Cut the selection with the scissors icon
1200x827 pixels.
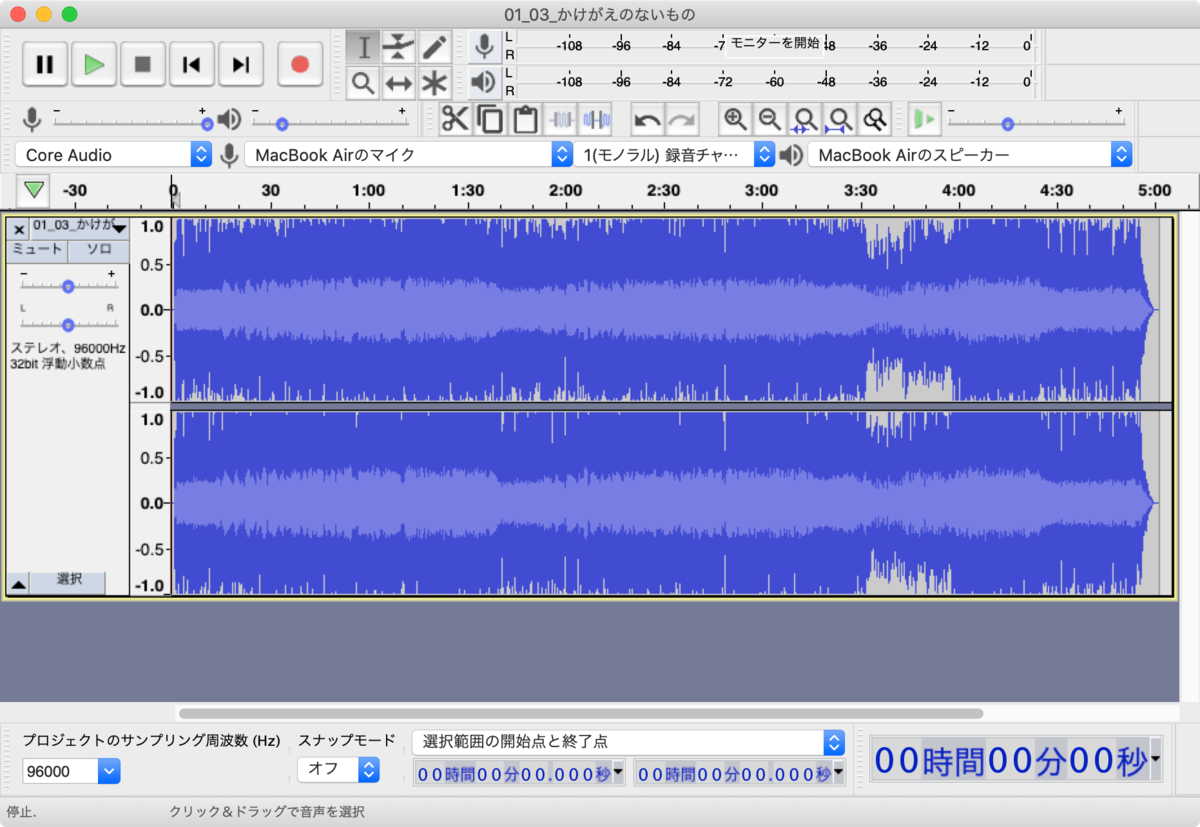455,120
